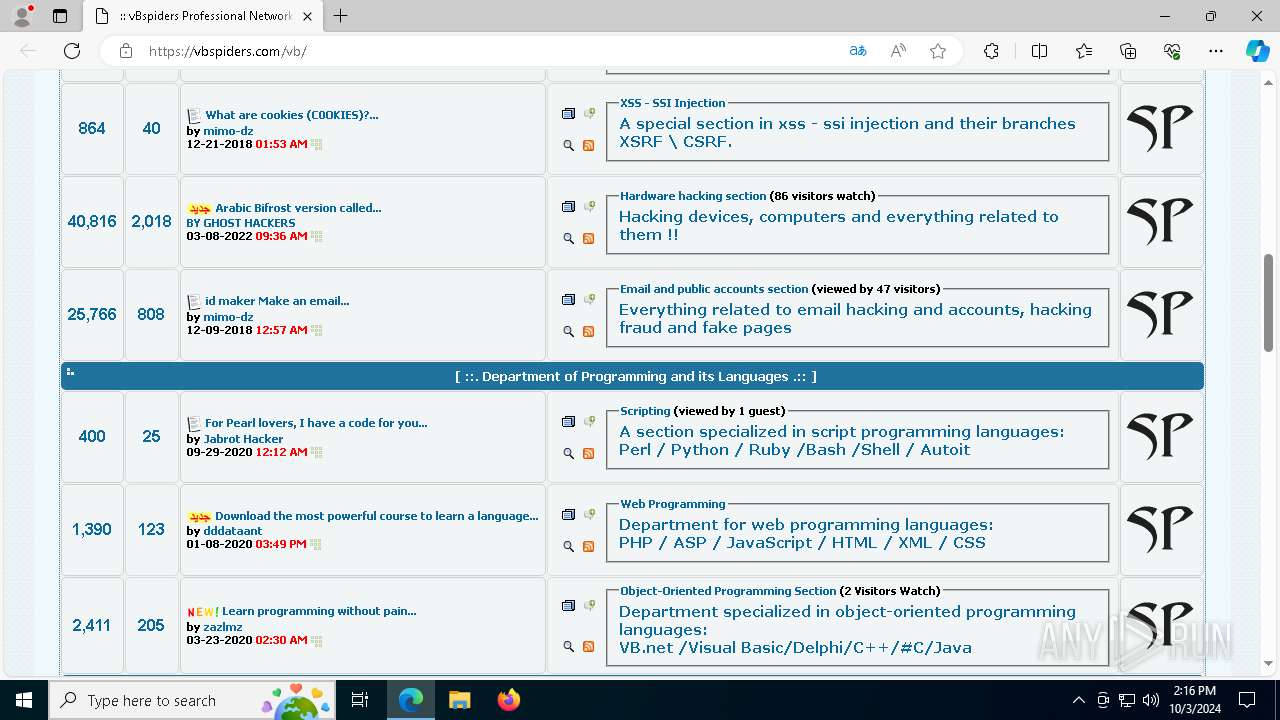
Task: Open the RSS feed icon for Web Programming
Action: (x=588, y=547)
